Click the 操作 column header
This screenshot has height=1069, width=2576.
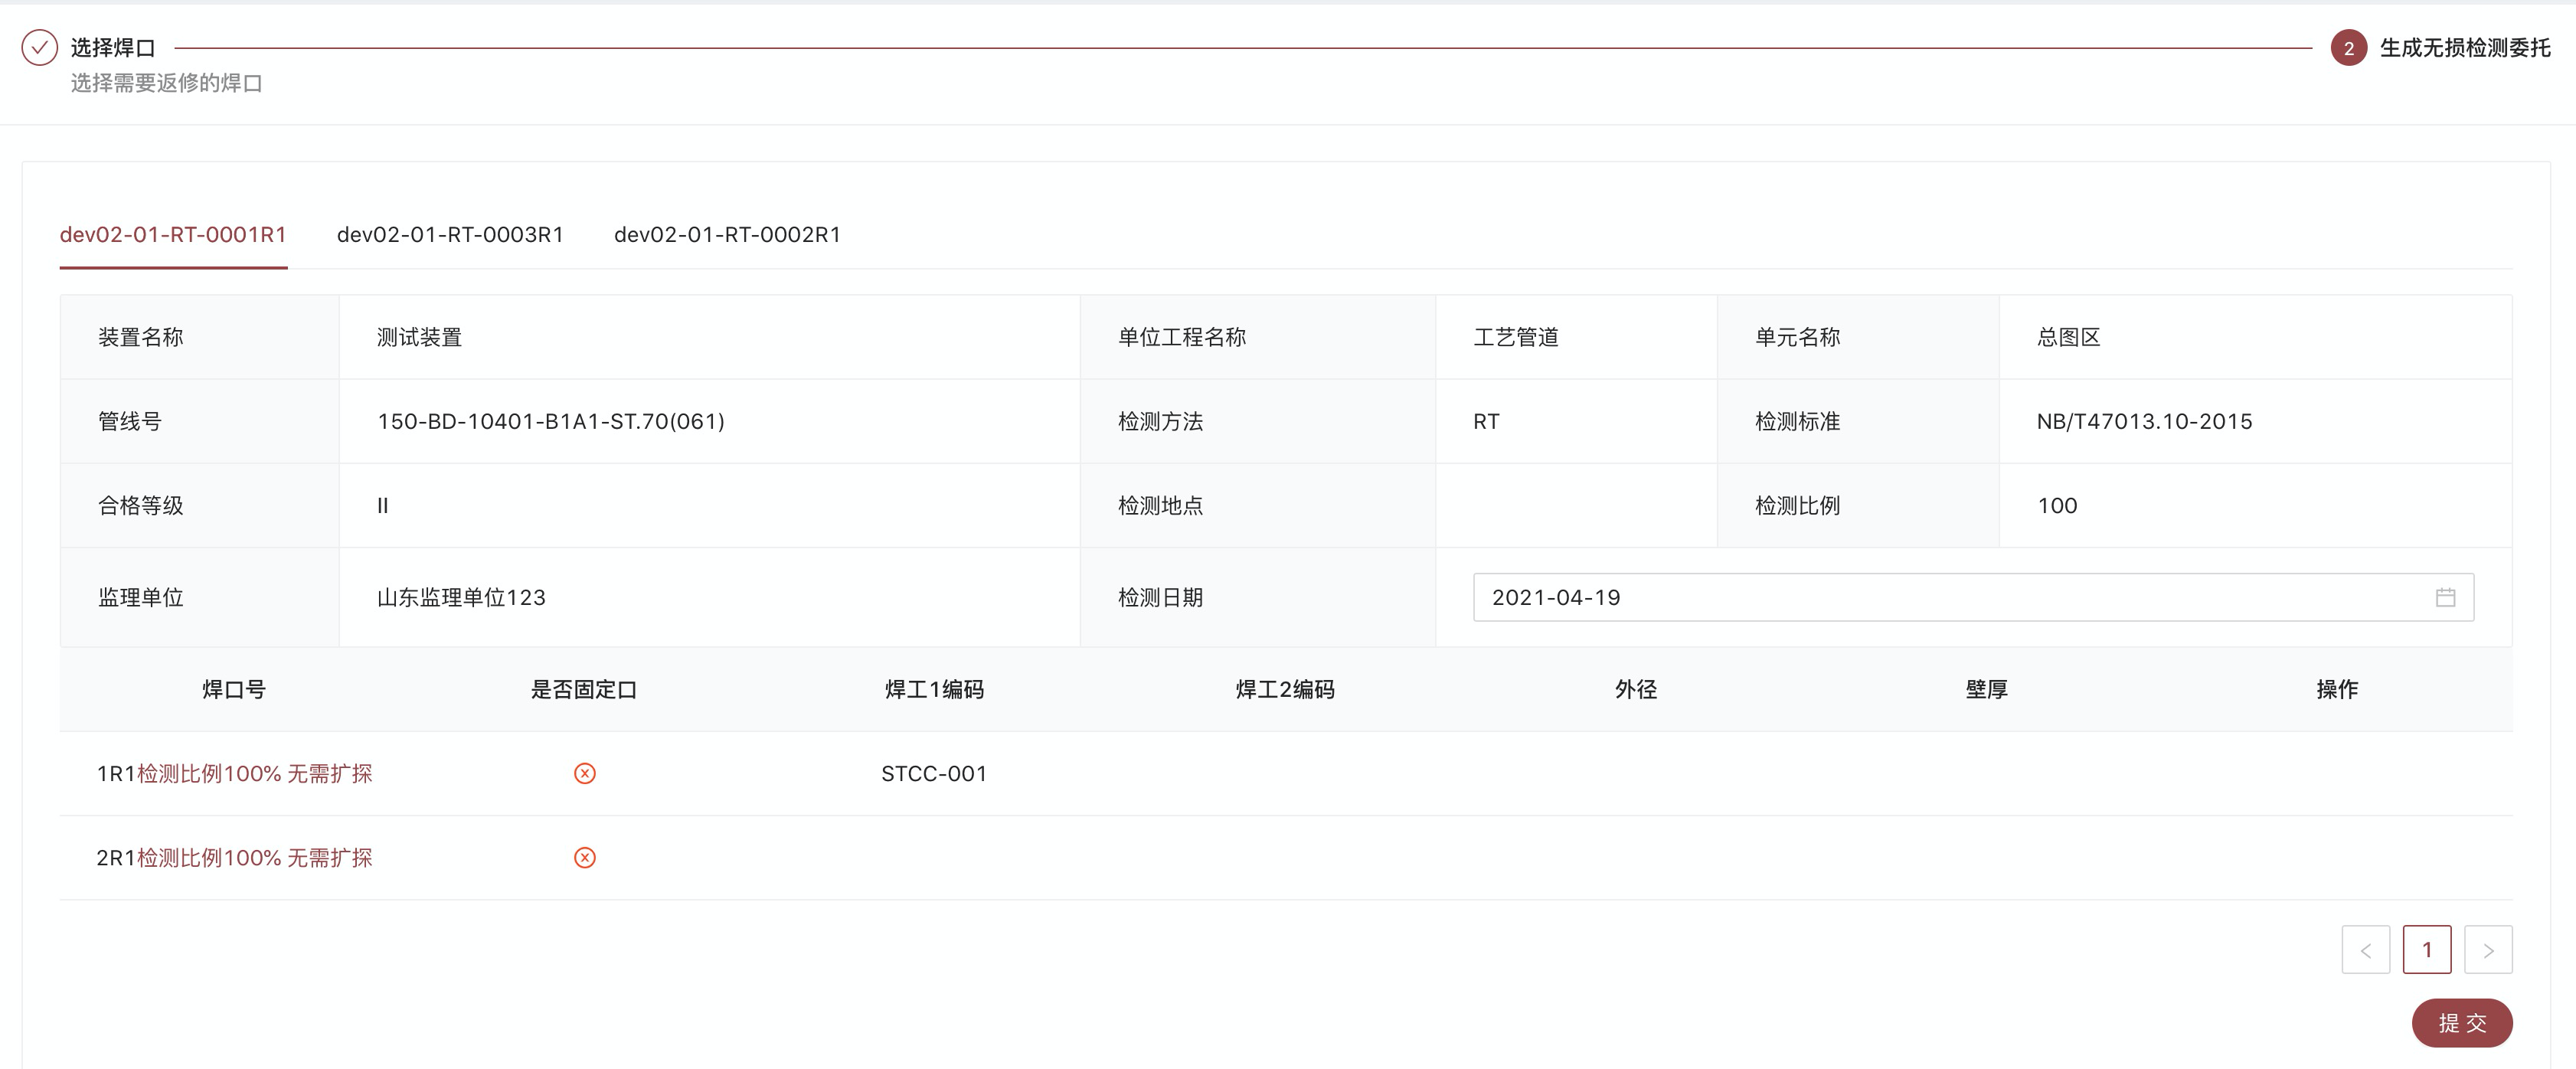tap(2337, 689)
